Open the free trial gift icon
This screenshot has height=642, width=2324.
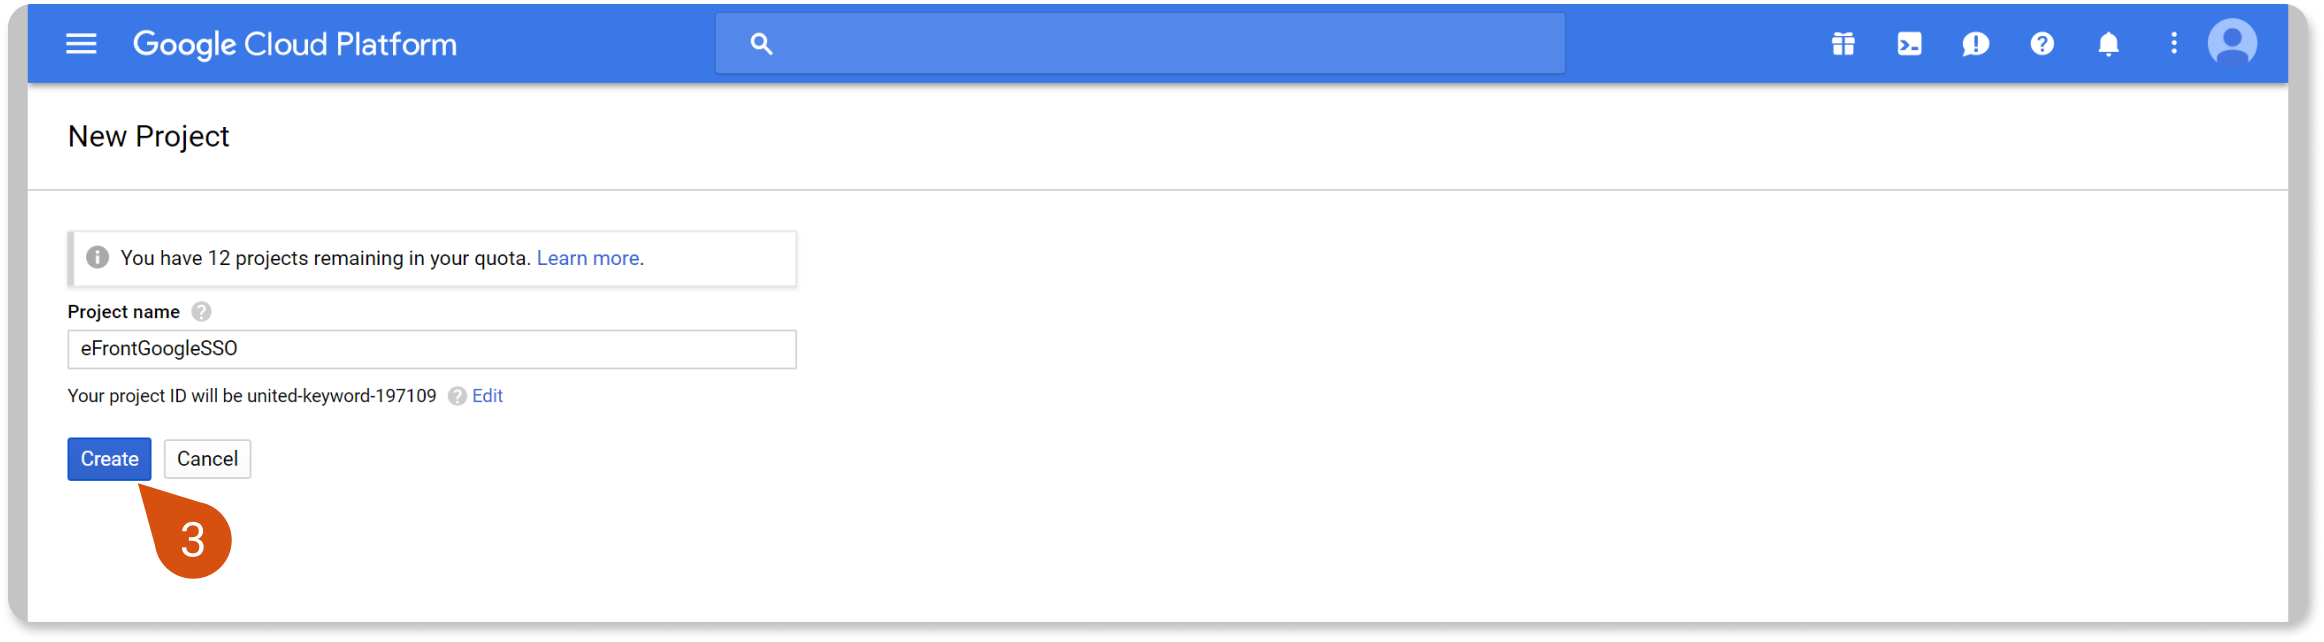[1843, 44]
